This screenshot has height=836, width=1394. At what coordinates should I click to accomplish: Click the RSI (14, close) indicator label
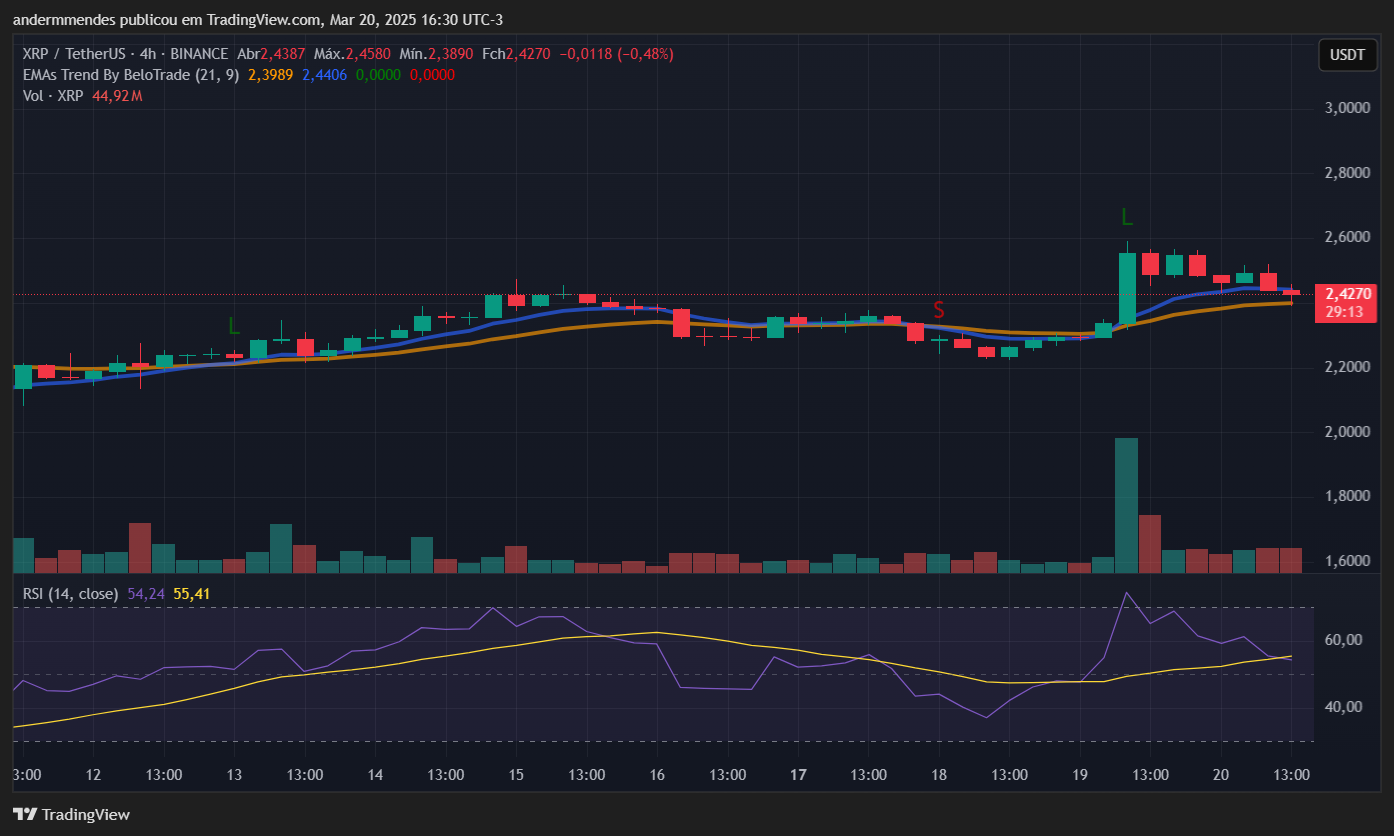click(71, 594)
